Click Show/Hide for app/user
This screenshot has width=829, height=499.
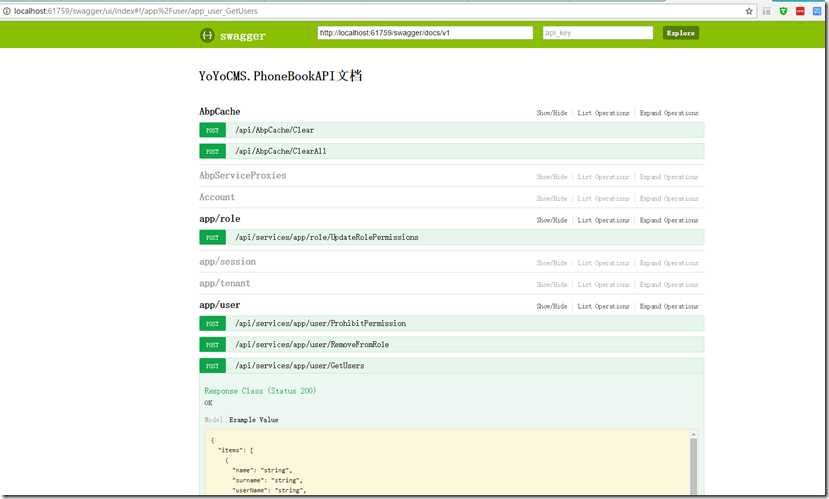(x=551, y=307)
